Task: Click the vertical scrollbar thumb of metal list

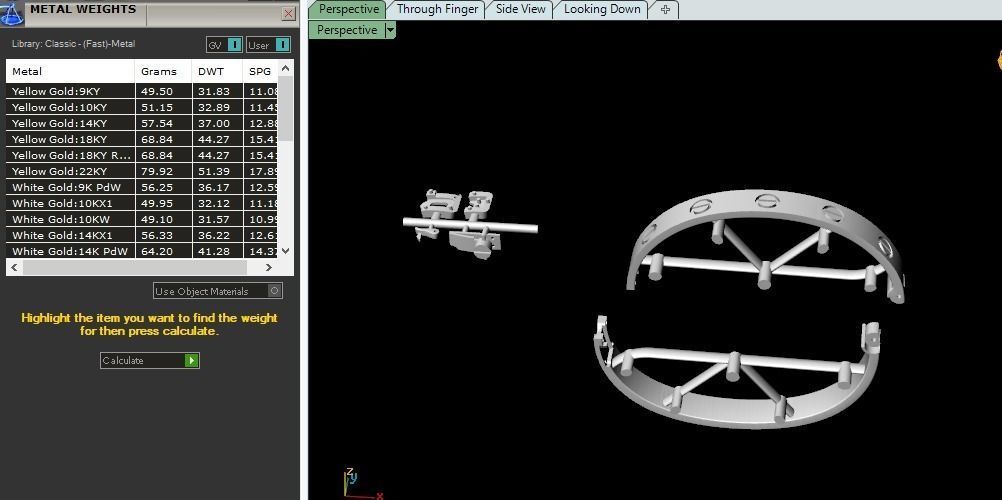Action: click(x=286, y=109)
